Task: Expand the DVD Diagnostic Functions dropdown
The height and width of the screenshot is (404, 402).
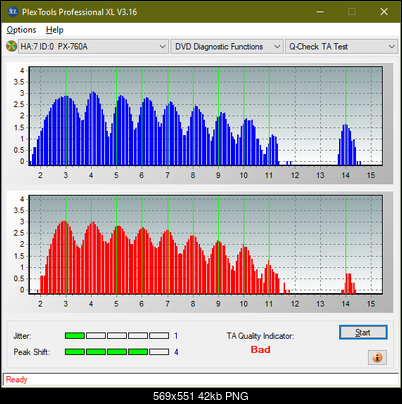Action: point(227,46)
